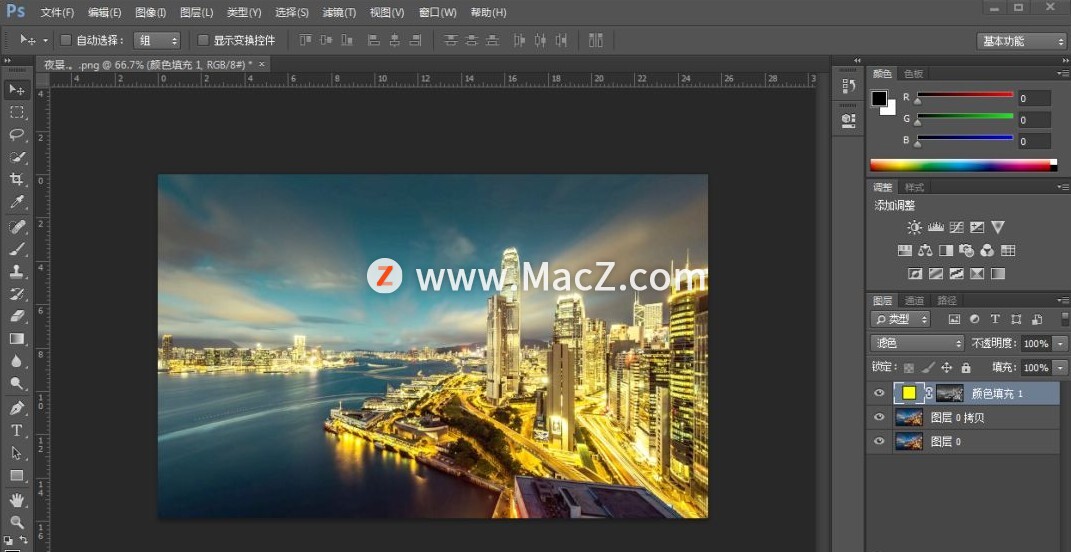Open the 3D panel icon in dock

point(848,120)
